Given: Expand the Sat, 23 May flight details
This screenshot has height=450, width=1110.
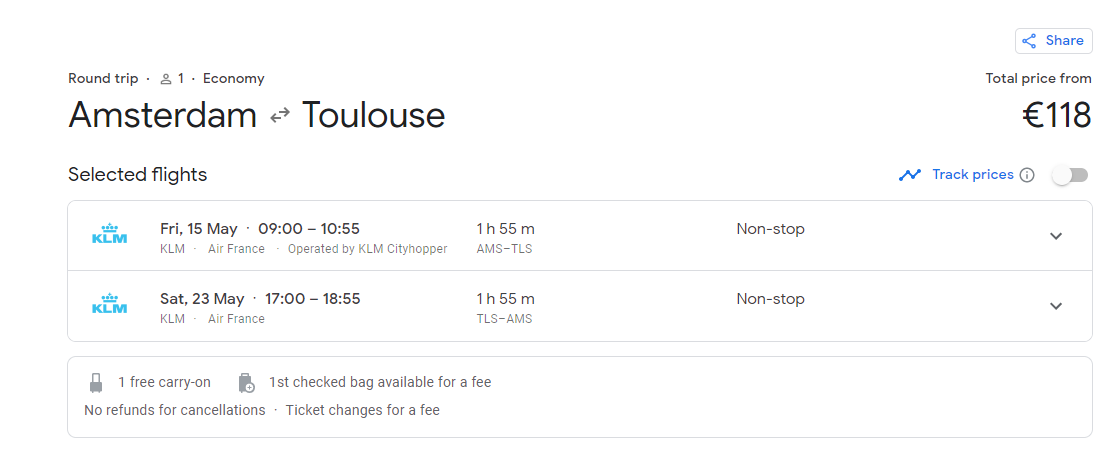Looking at the screenshot, I should pyautogui.click(x=1055, y=306).
